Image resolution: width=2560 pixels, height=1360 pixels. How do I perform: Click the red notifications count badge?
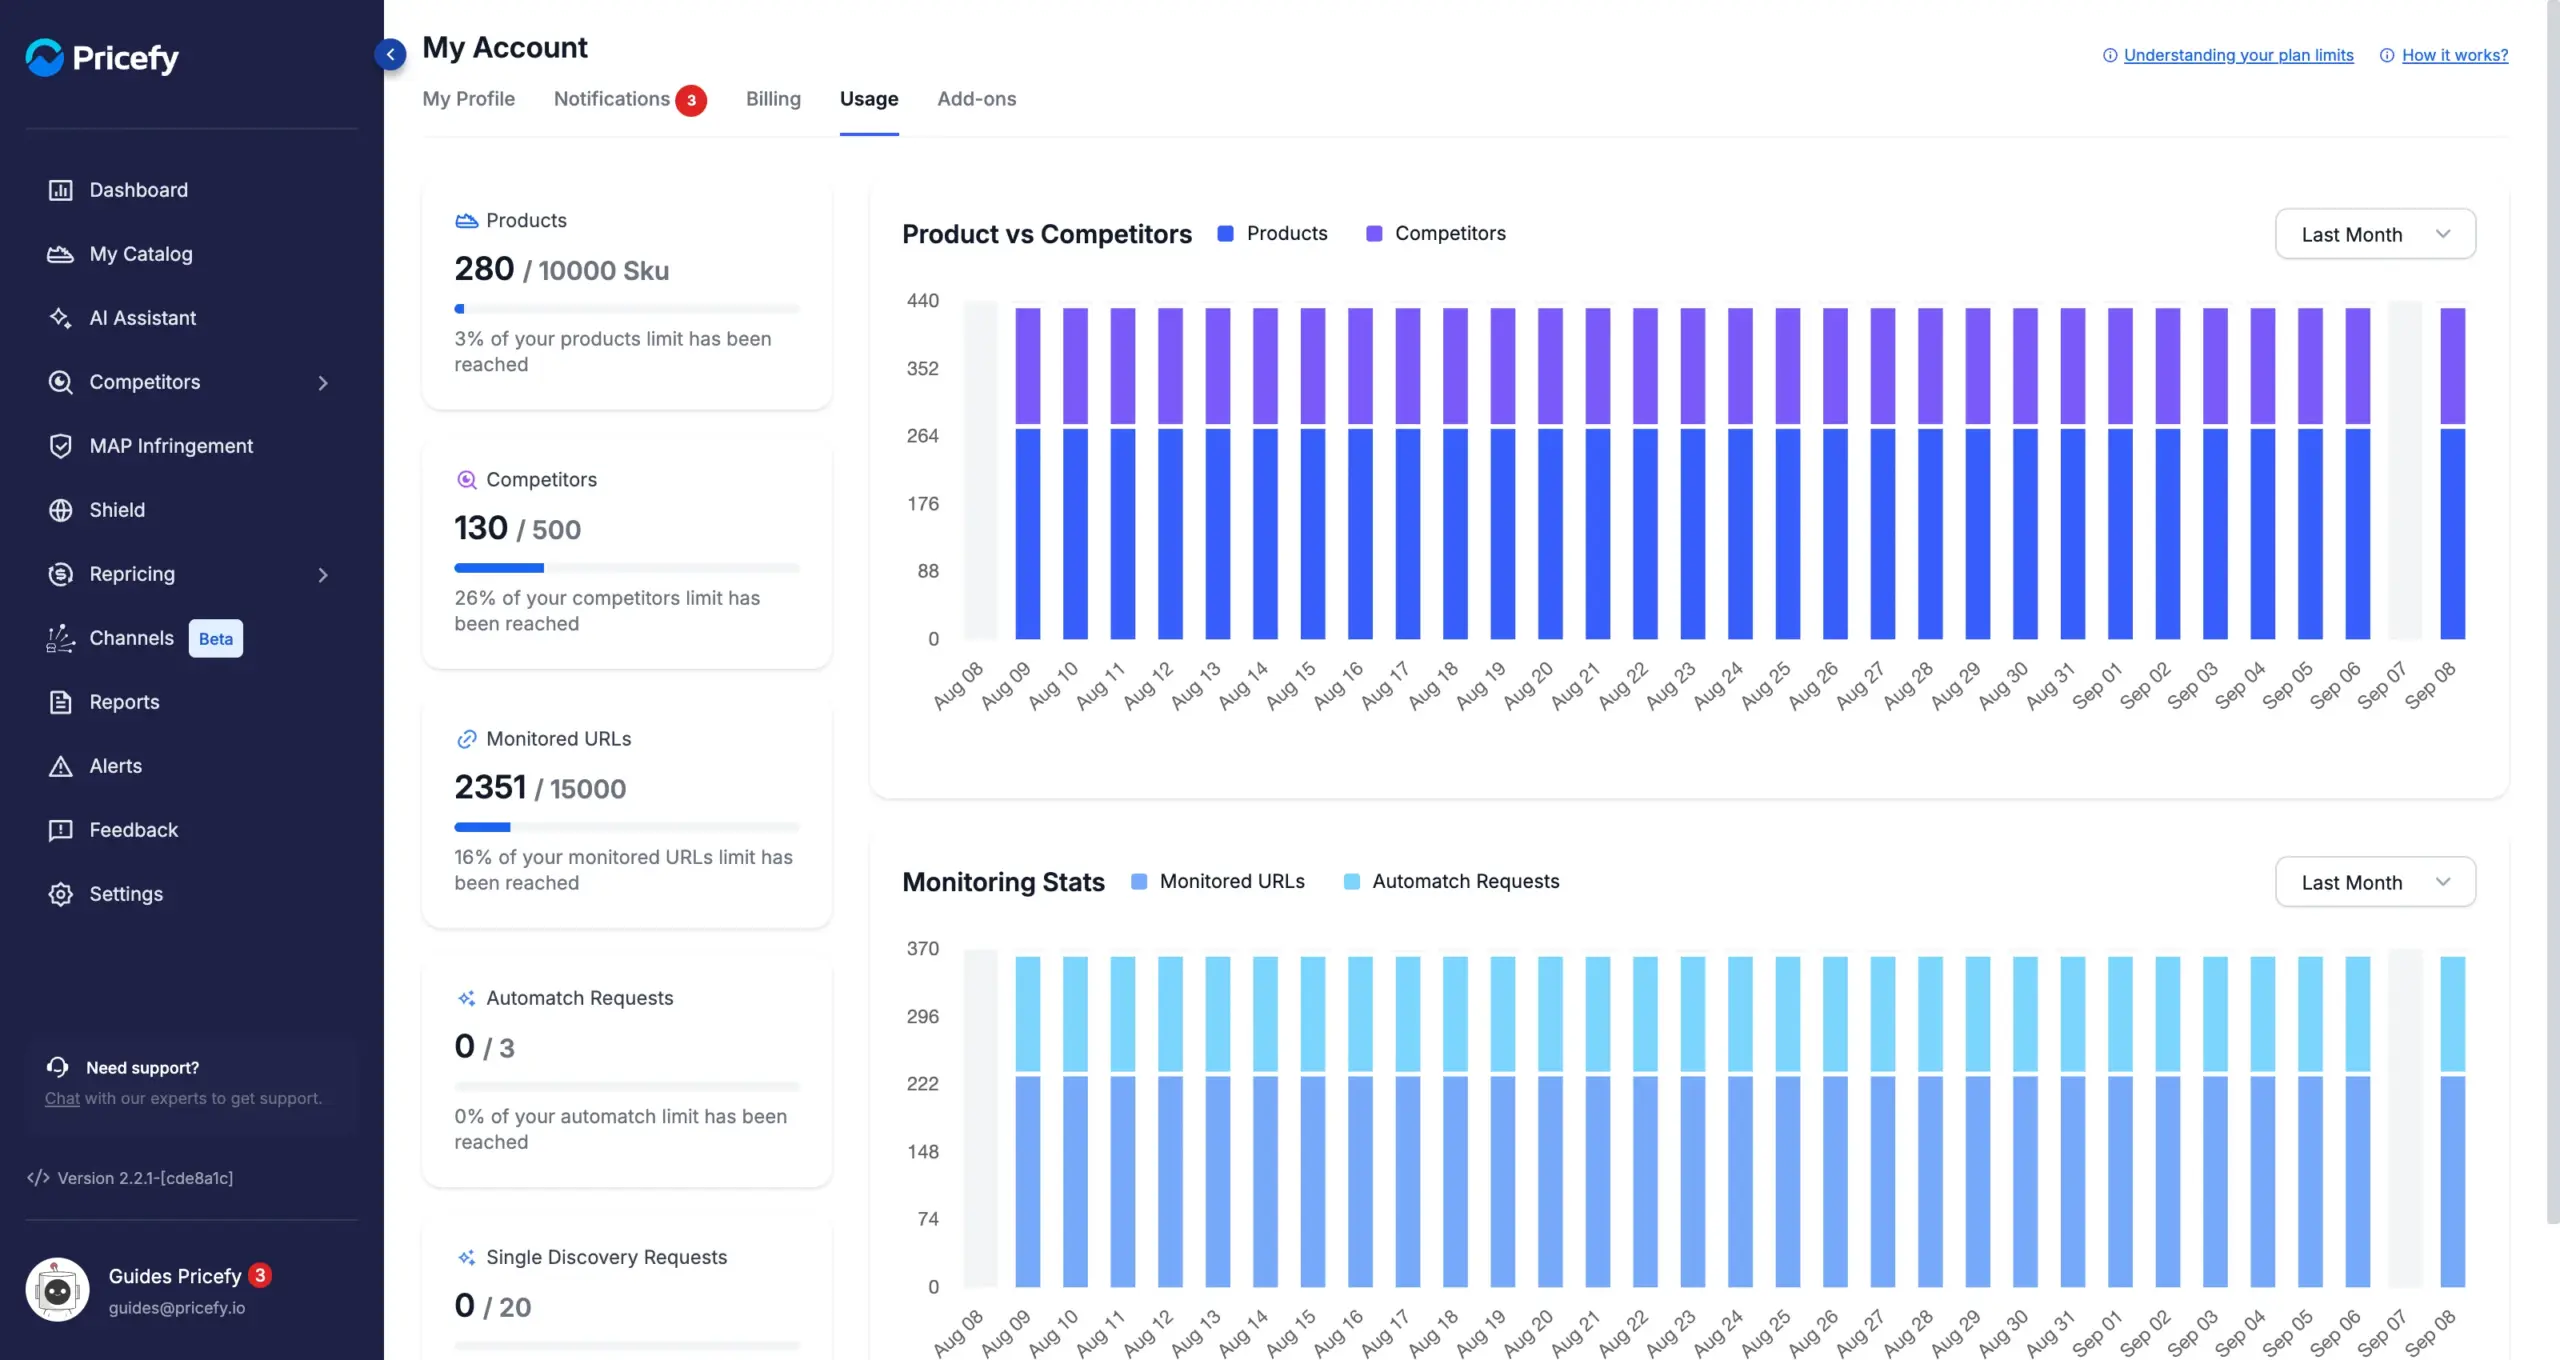click(691, 100)
